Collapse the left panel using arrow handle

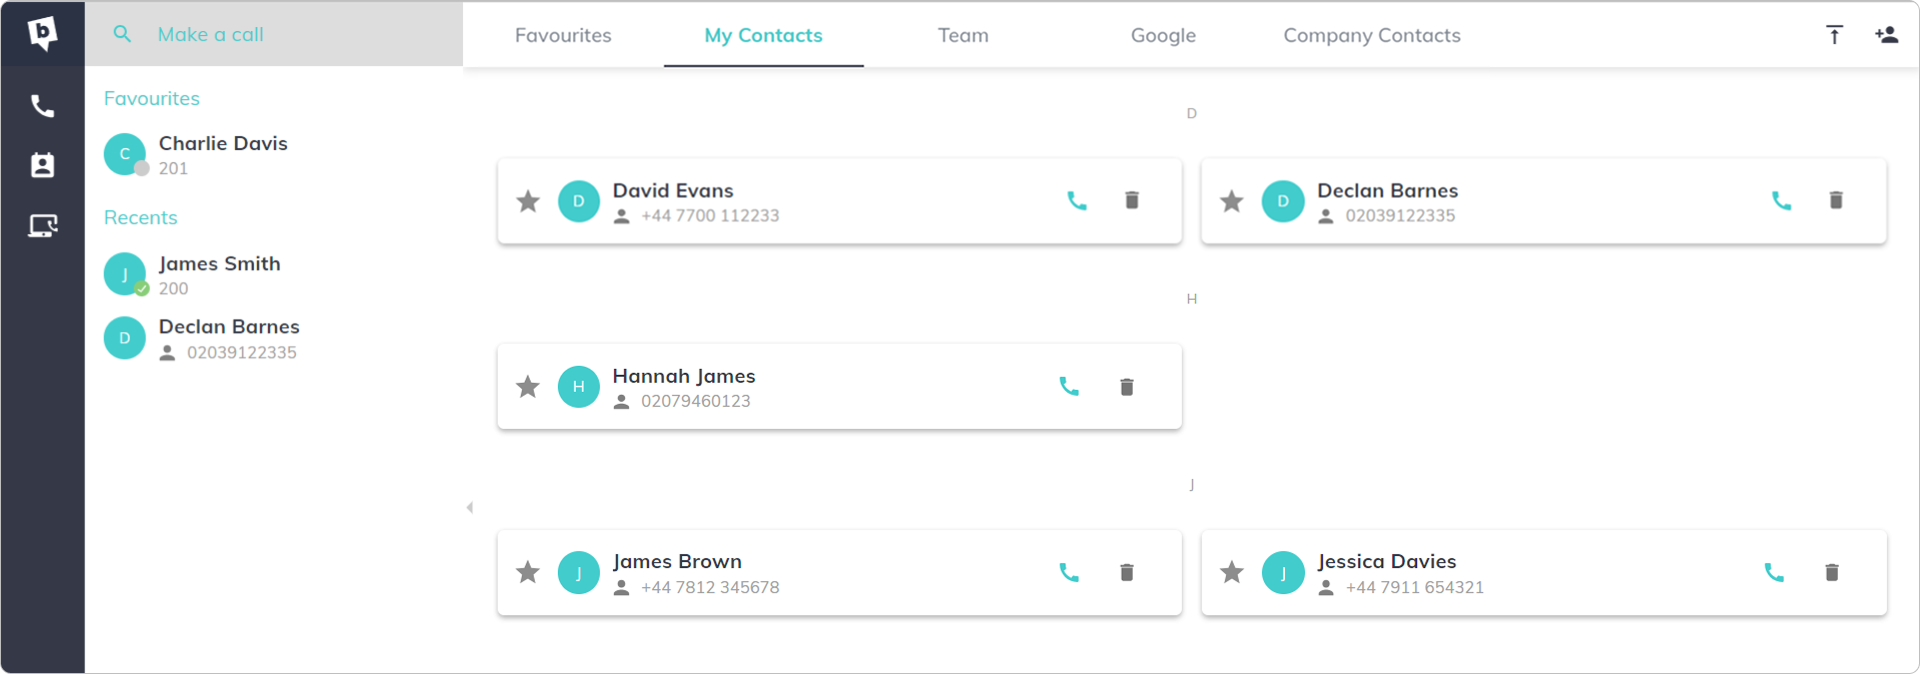coord(470,508)
